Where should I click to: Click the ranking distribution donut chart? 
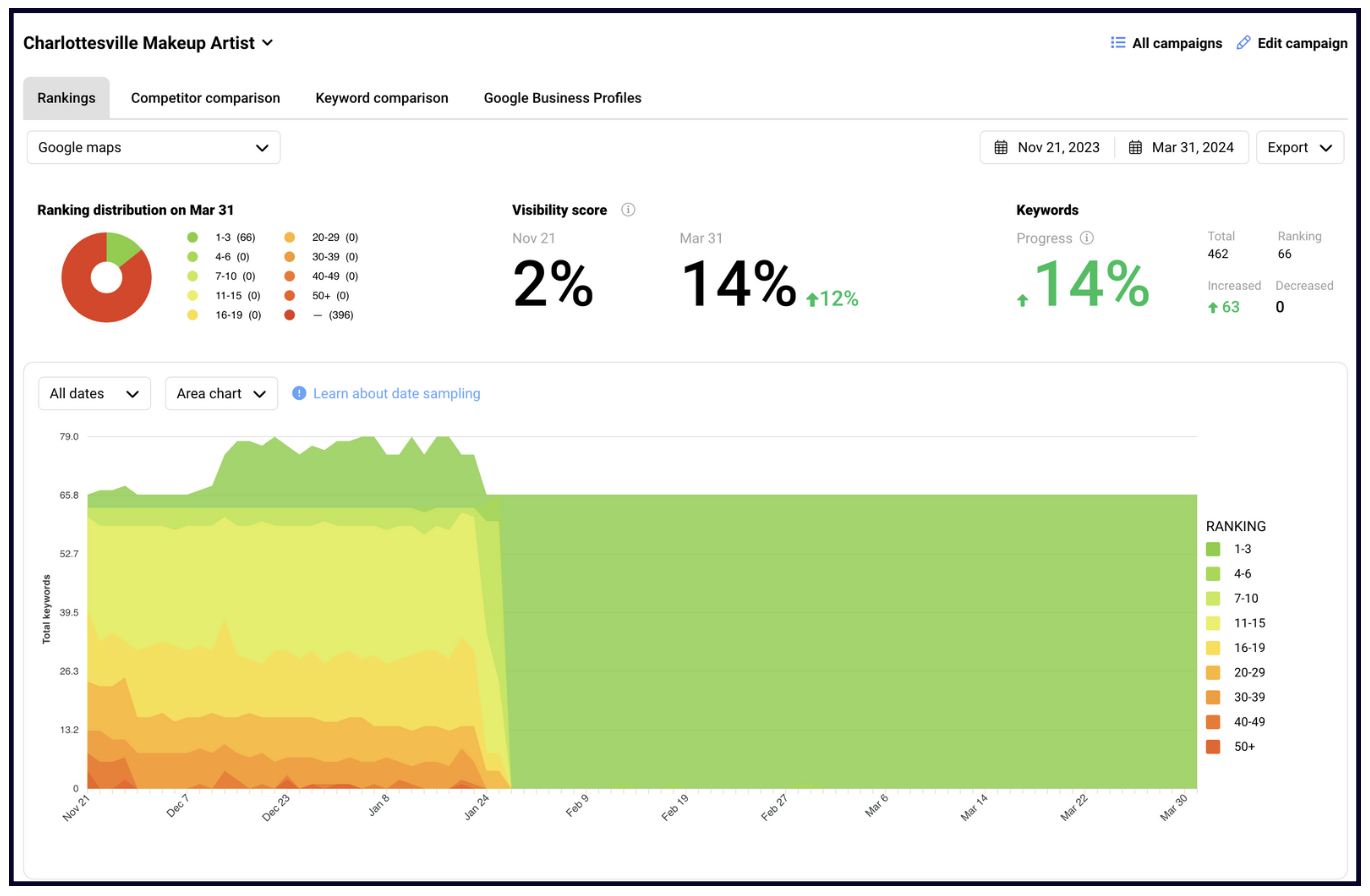pyautogui.click(x=106, y=277)
